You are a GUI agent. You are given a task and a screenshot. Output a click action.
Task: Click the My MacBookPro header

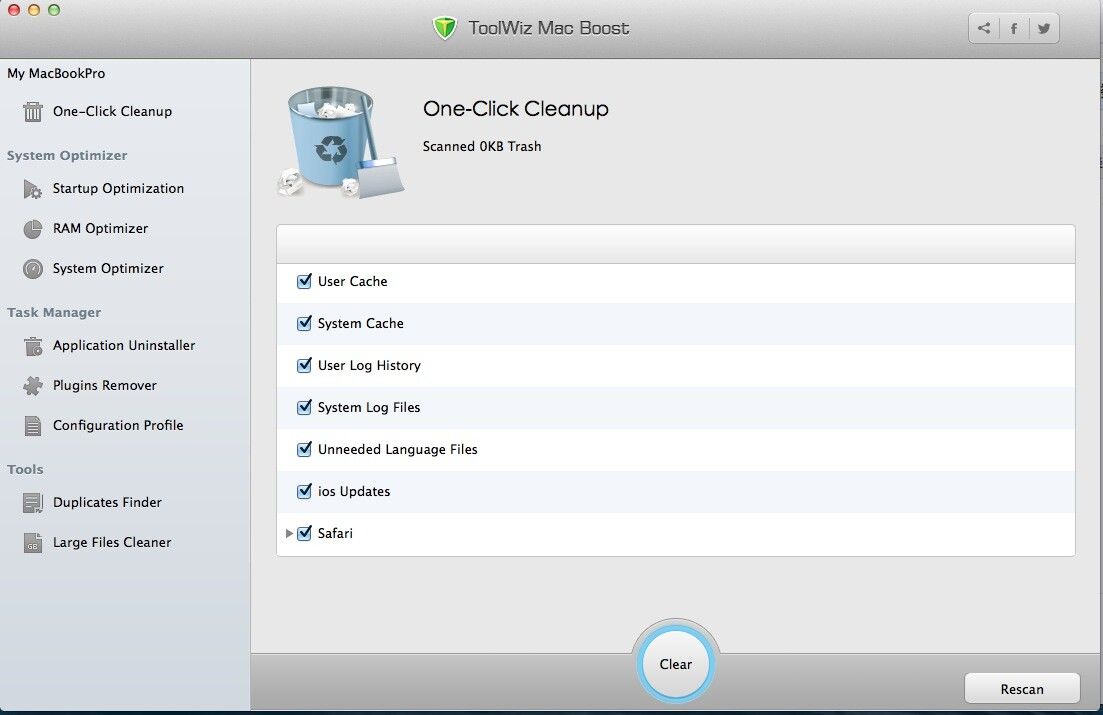point(56,73)
